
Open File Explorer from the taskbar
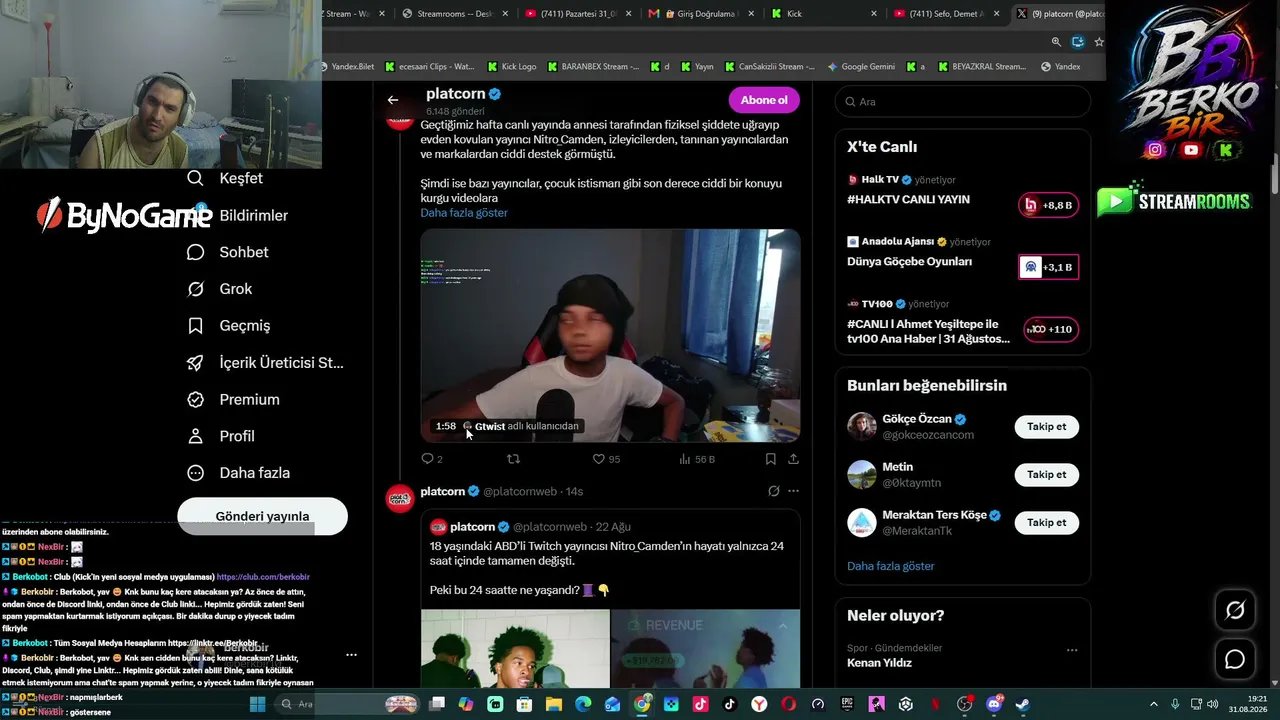554,704
